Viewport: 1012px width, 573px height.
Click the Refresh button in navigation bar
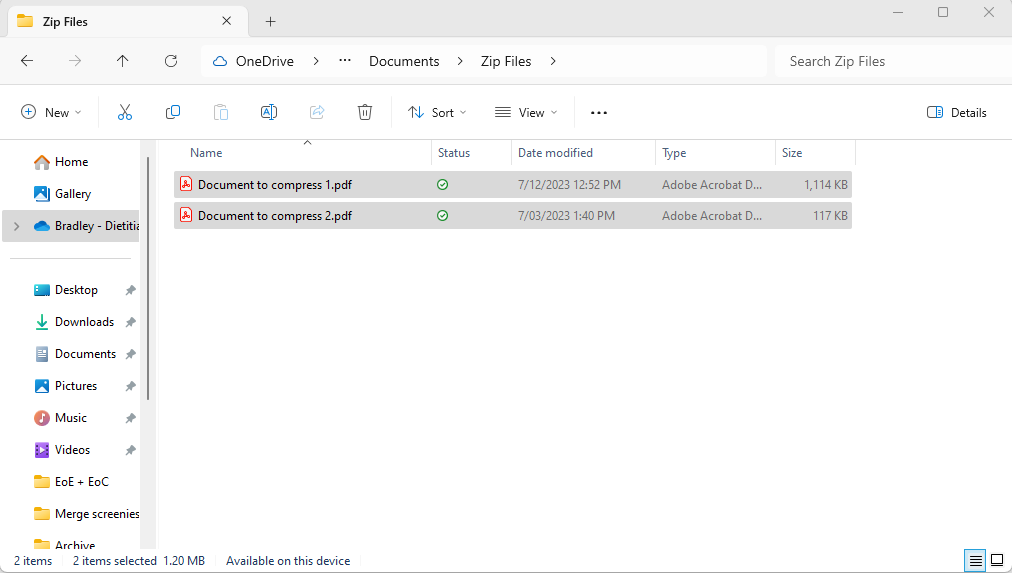[x=171, y=61]
